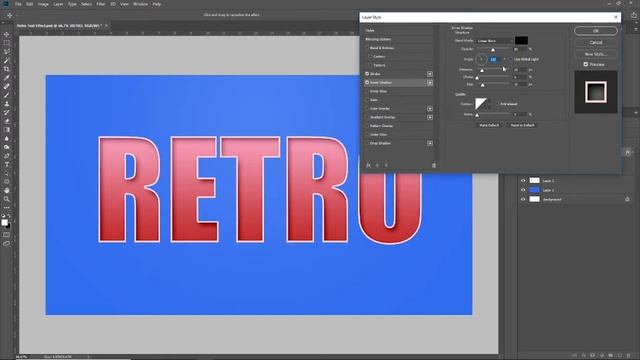The height and width of the screenshot is (360, 640).
Task: Select the Eyedropper tool
Action: coord(7,78)
